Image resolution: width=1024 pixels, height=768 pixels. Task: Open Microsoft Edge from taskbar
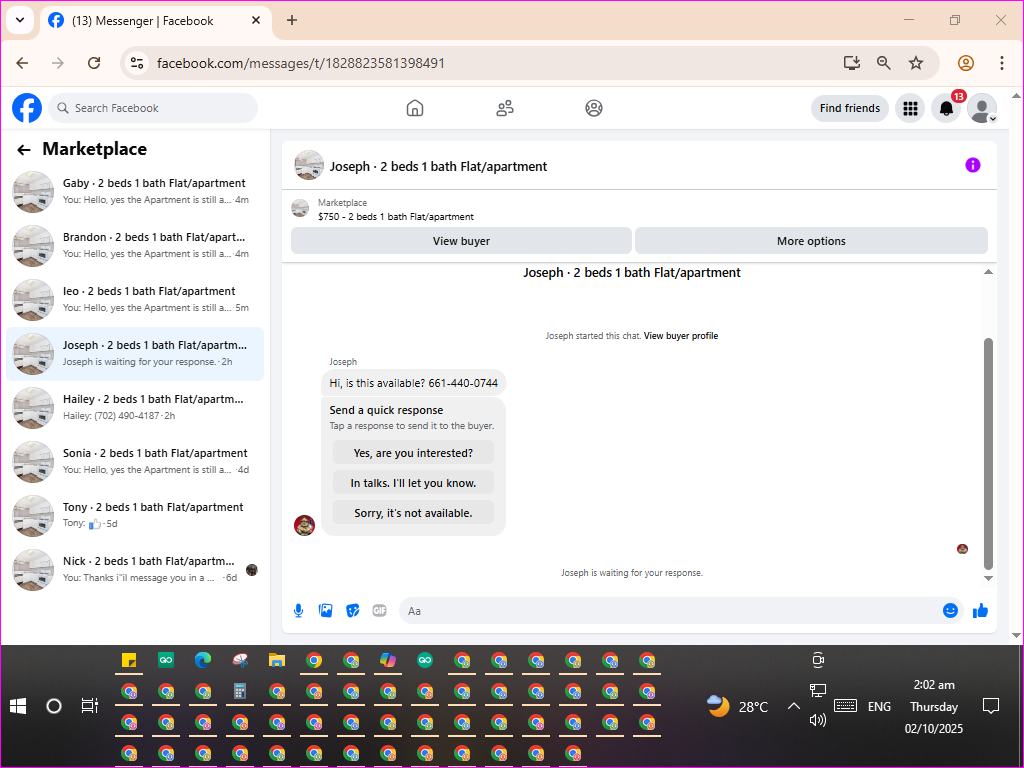click(x=203, y=660)
